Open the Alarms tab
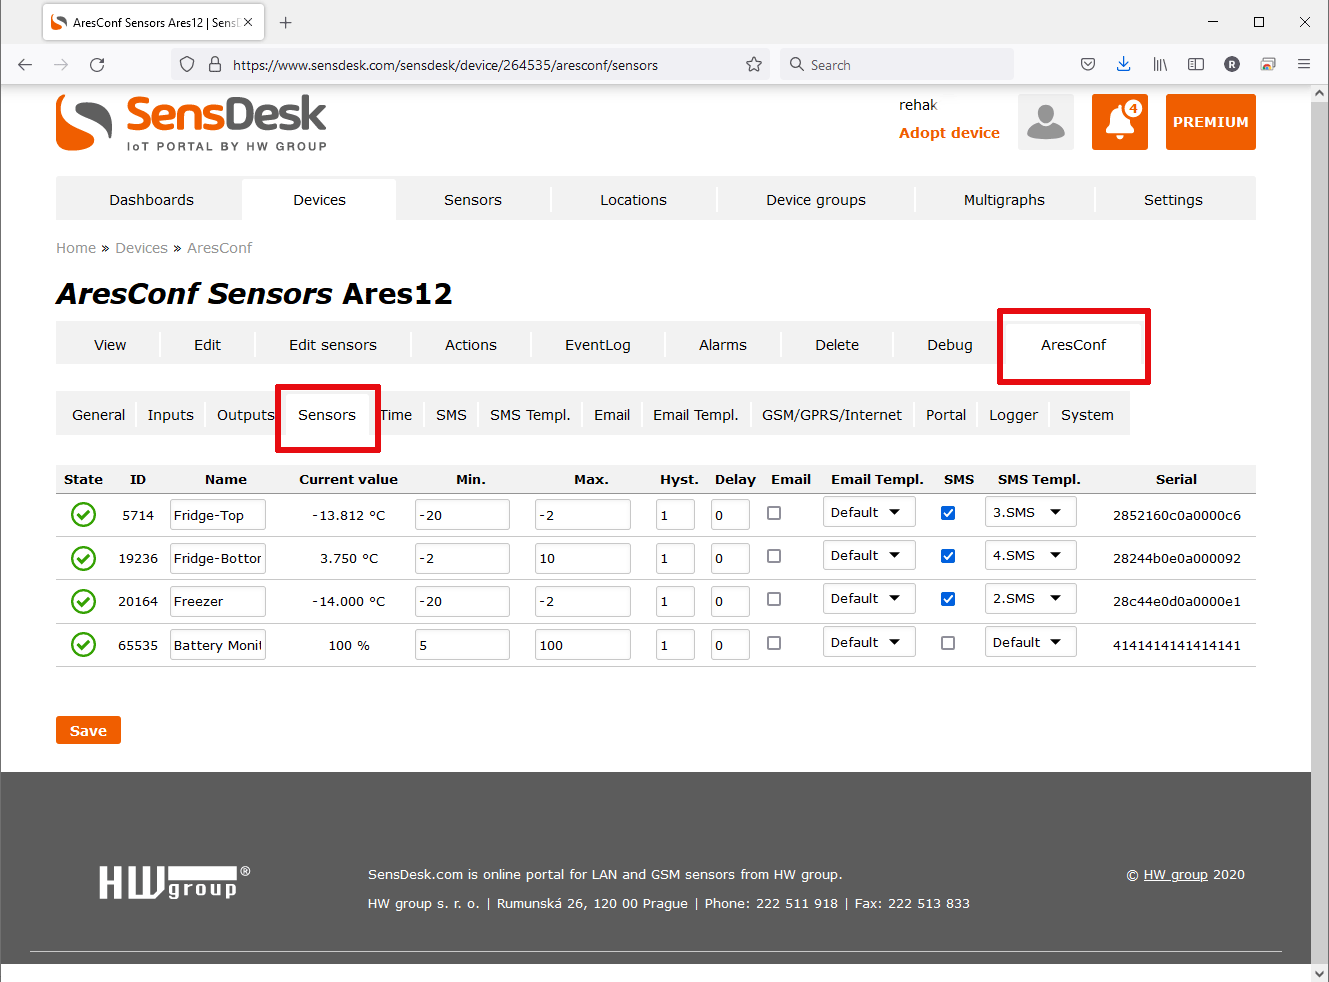The width and height of the screenshot is (1329, 982). [723, 345]
